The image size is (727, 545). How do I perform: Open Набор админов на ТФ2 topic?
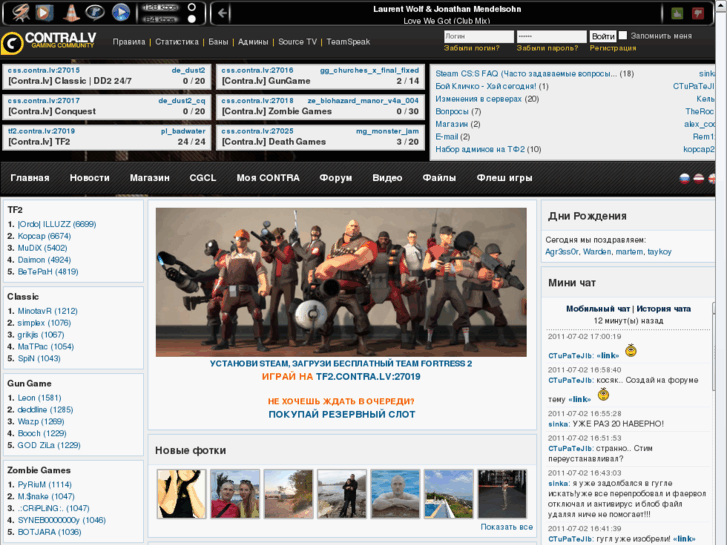tap(480, 149)
